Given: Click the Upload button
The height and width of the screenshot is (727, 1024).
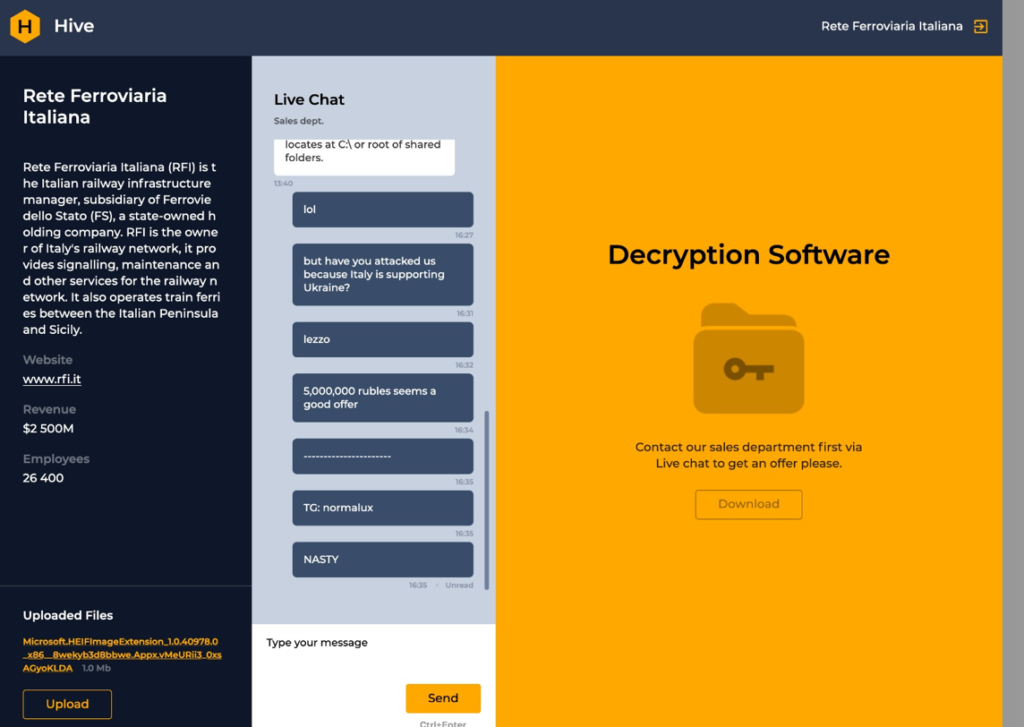Looking at the screenshot, I should pyautogui.click(x=67, y=703).
